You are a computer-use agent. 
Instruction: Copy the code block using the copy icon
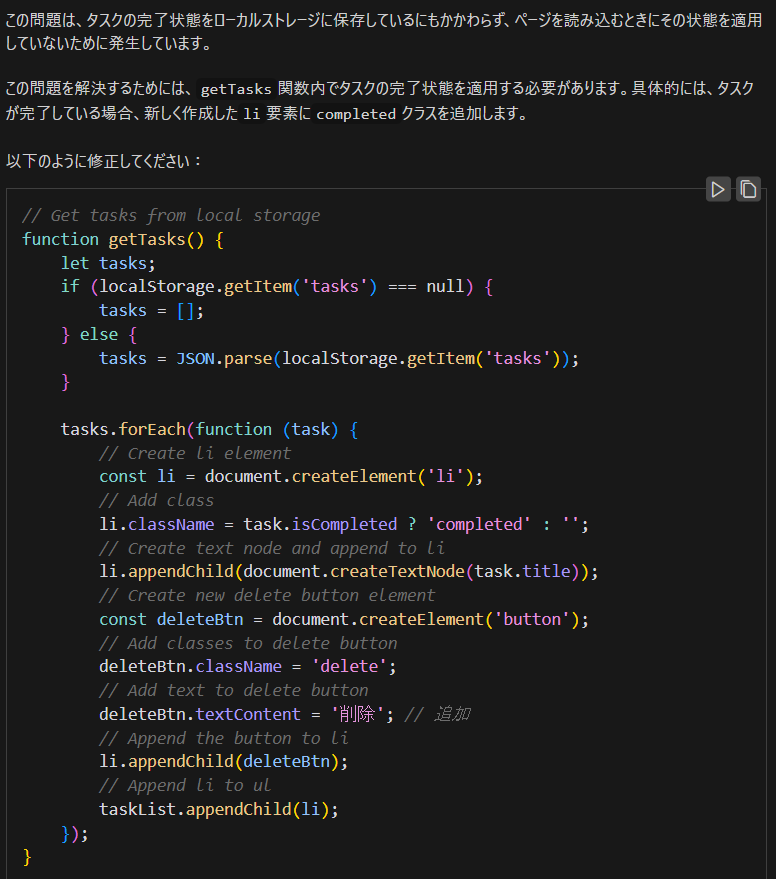tap(748, 188)
